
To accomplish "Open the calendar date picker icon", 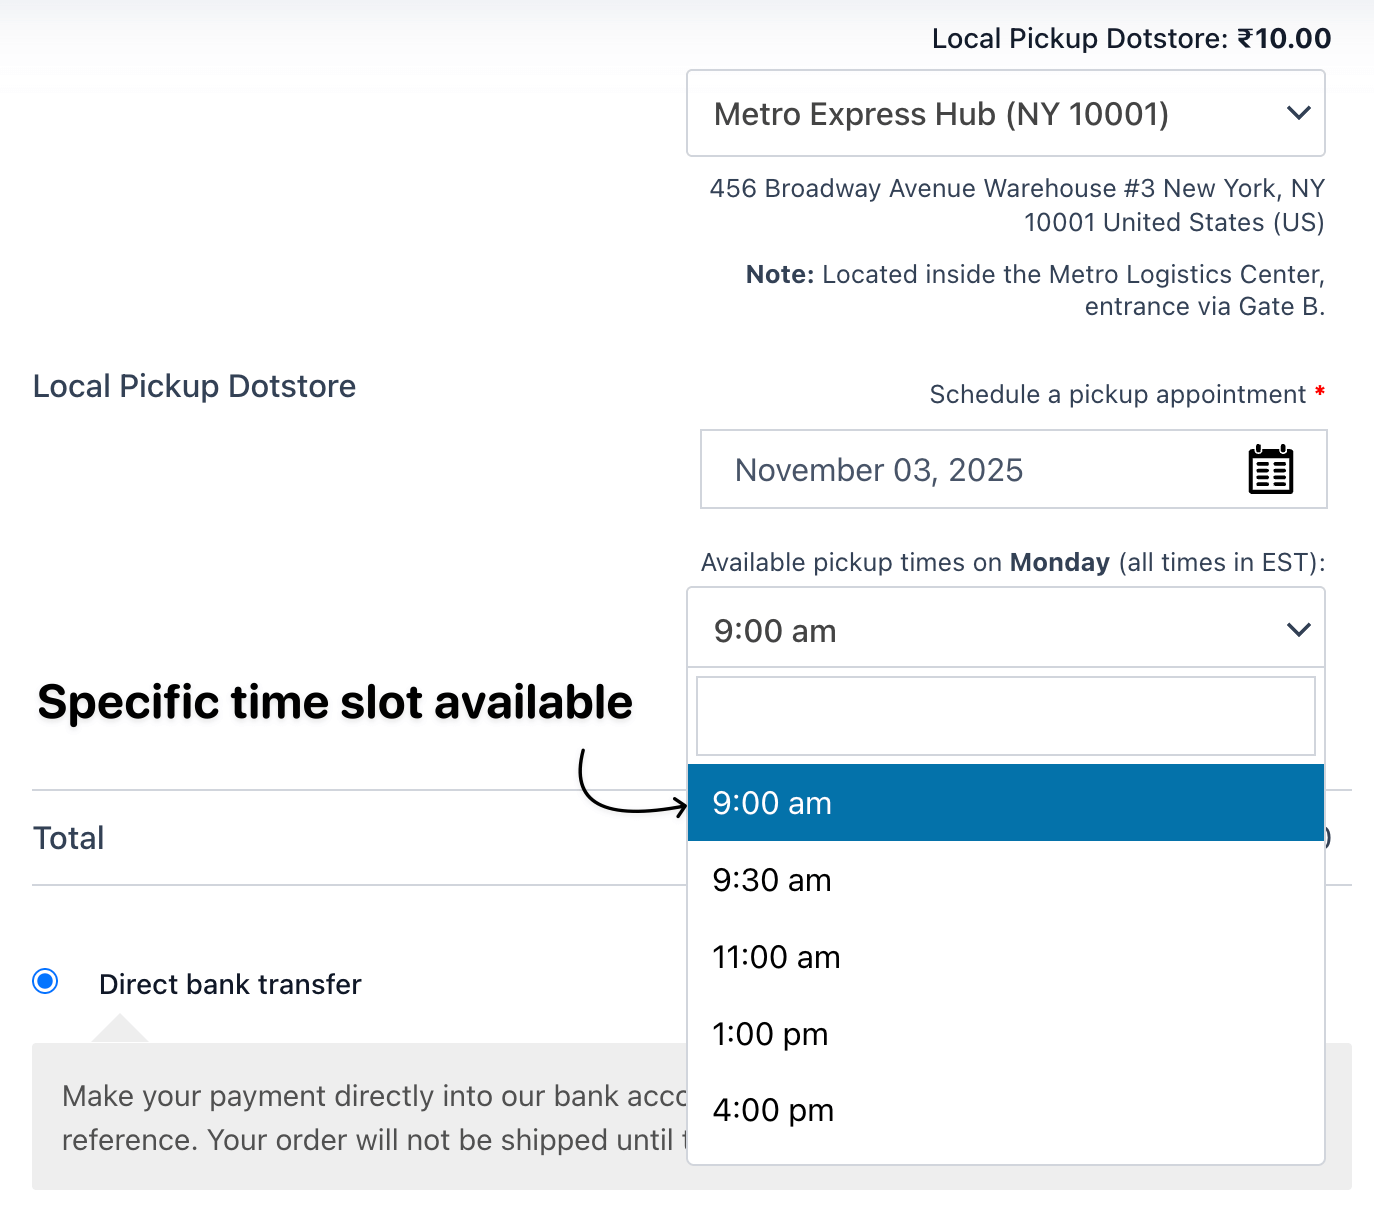I will (1270, 469).
